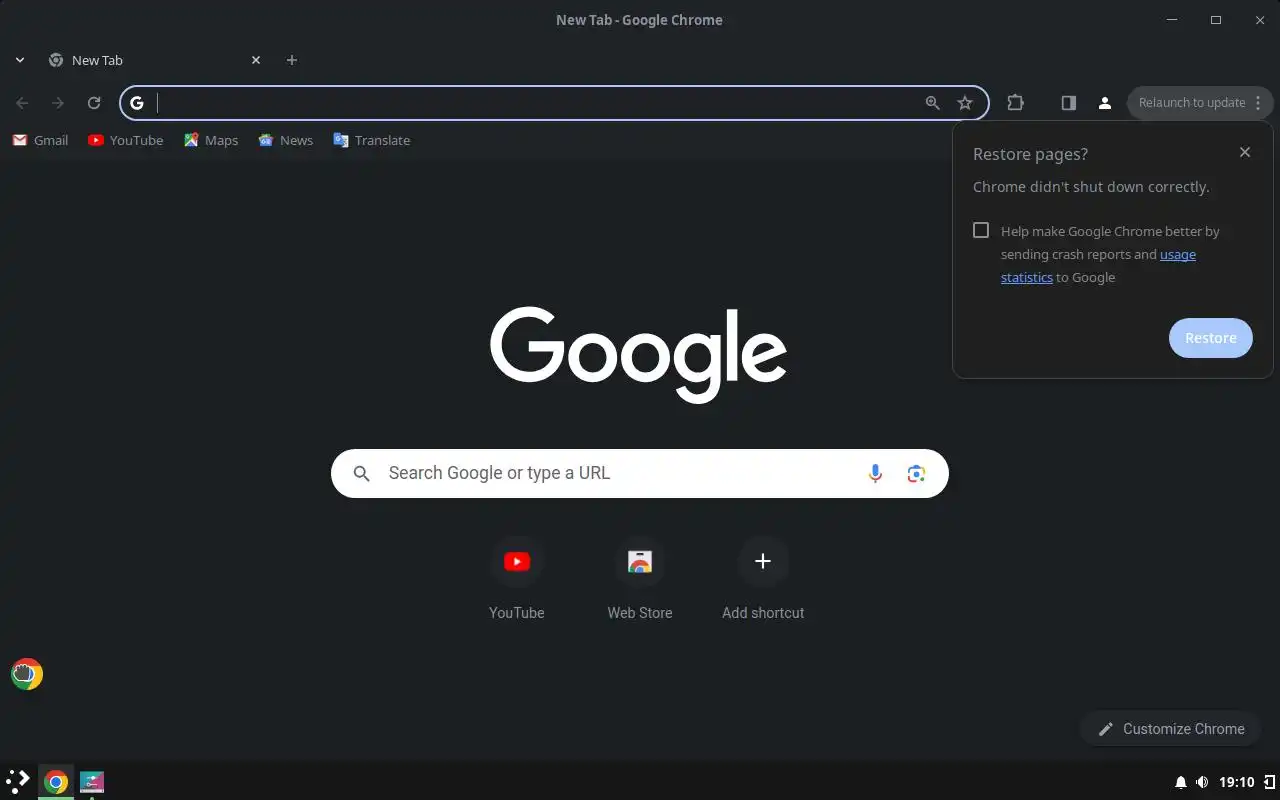Open Gmail bookmark
This screenshot has width=1280, height=800.
(x=40, y=140)
